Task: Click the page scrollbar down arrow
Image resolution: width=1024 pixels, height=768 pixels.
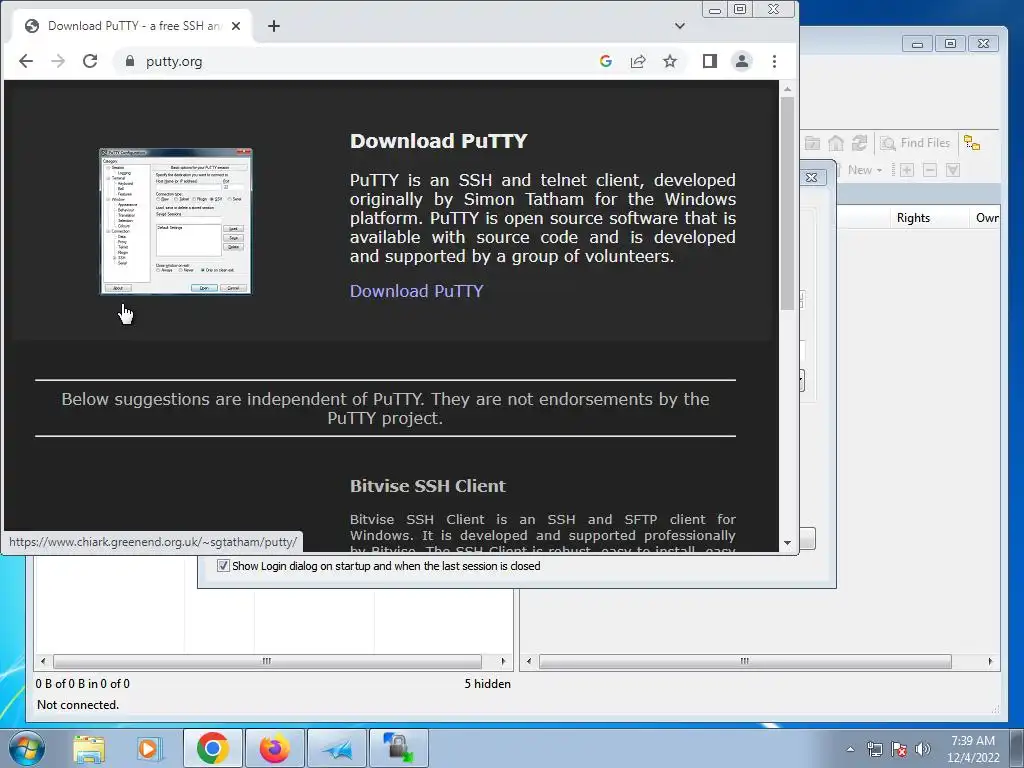Action: point(787,543)
